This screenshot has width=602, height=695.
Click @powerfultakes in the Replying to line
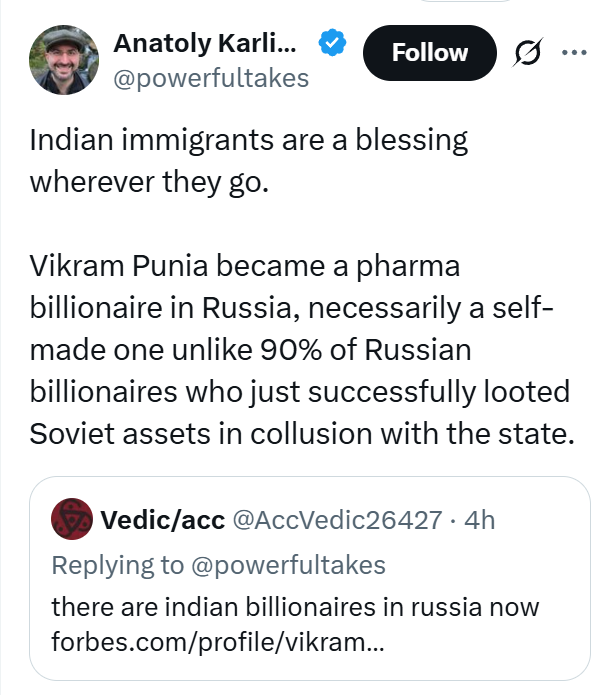286,565
